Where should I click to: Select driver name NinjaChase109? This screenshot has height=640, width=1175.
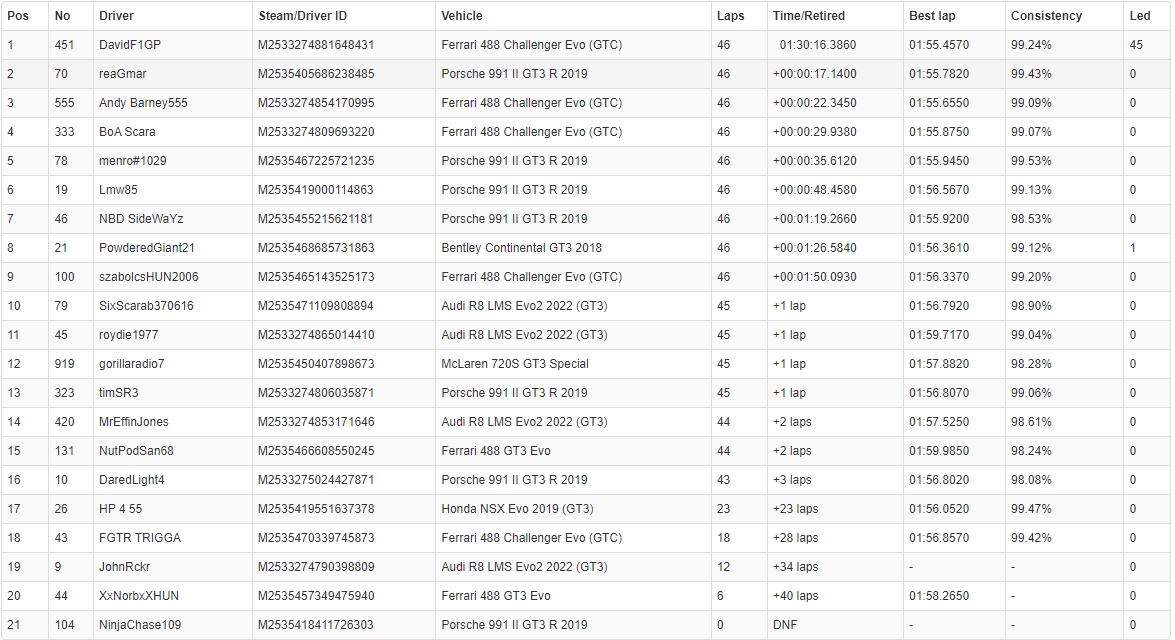point(140,625)
